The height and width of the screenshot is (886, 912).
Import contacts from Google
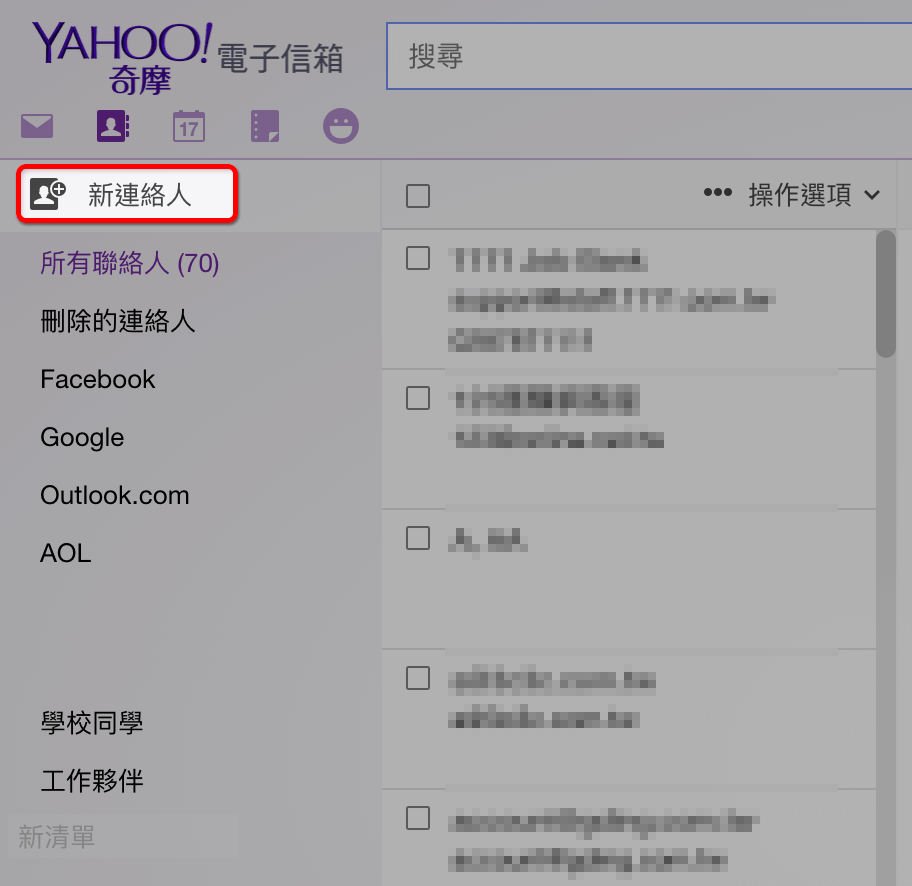point(82,437)
